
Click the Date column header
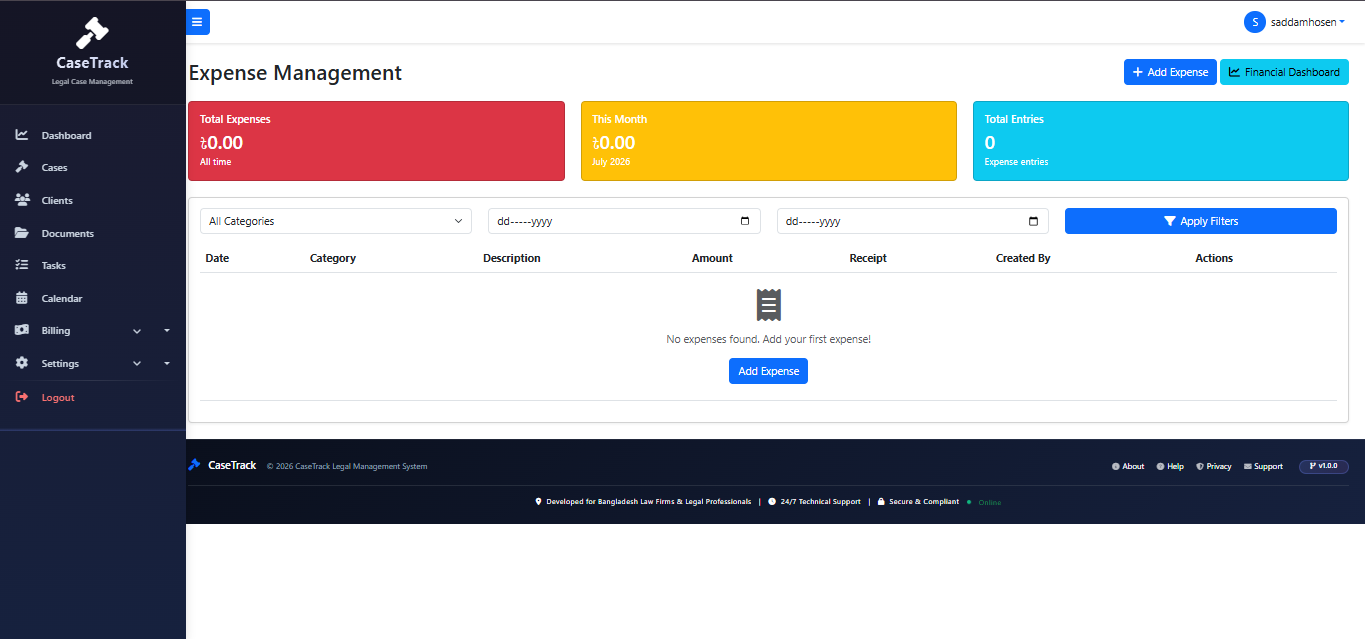[x=217, y=258]
